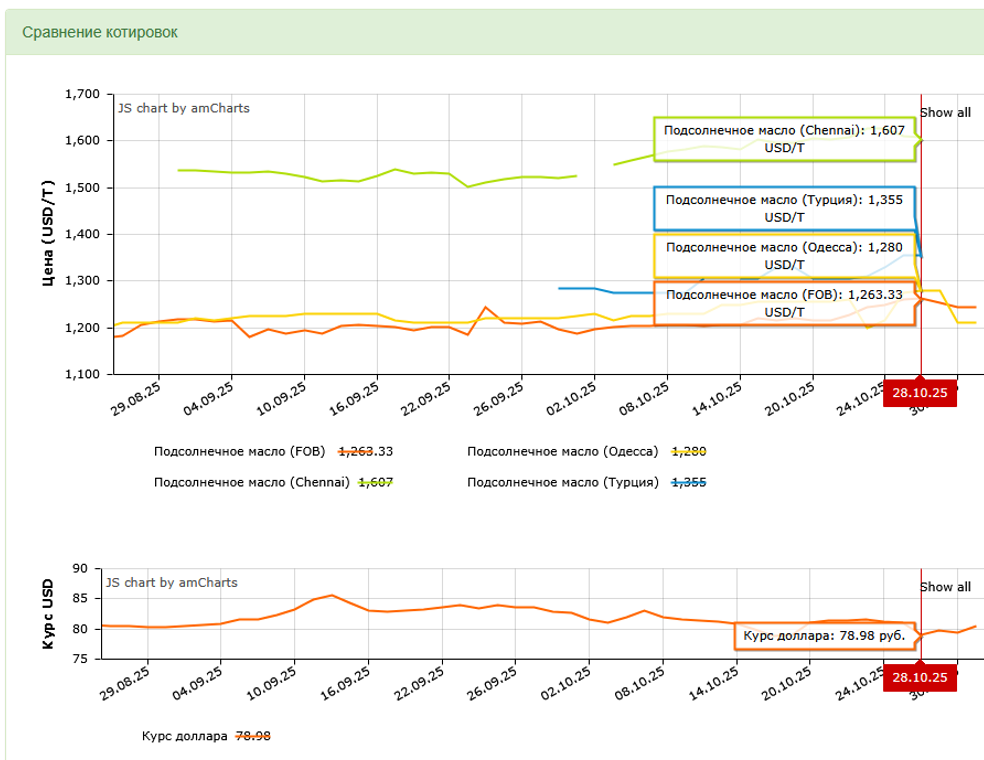Click Show all in the price chart
984x760 pixels.
click(945, 112)
